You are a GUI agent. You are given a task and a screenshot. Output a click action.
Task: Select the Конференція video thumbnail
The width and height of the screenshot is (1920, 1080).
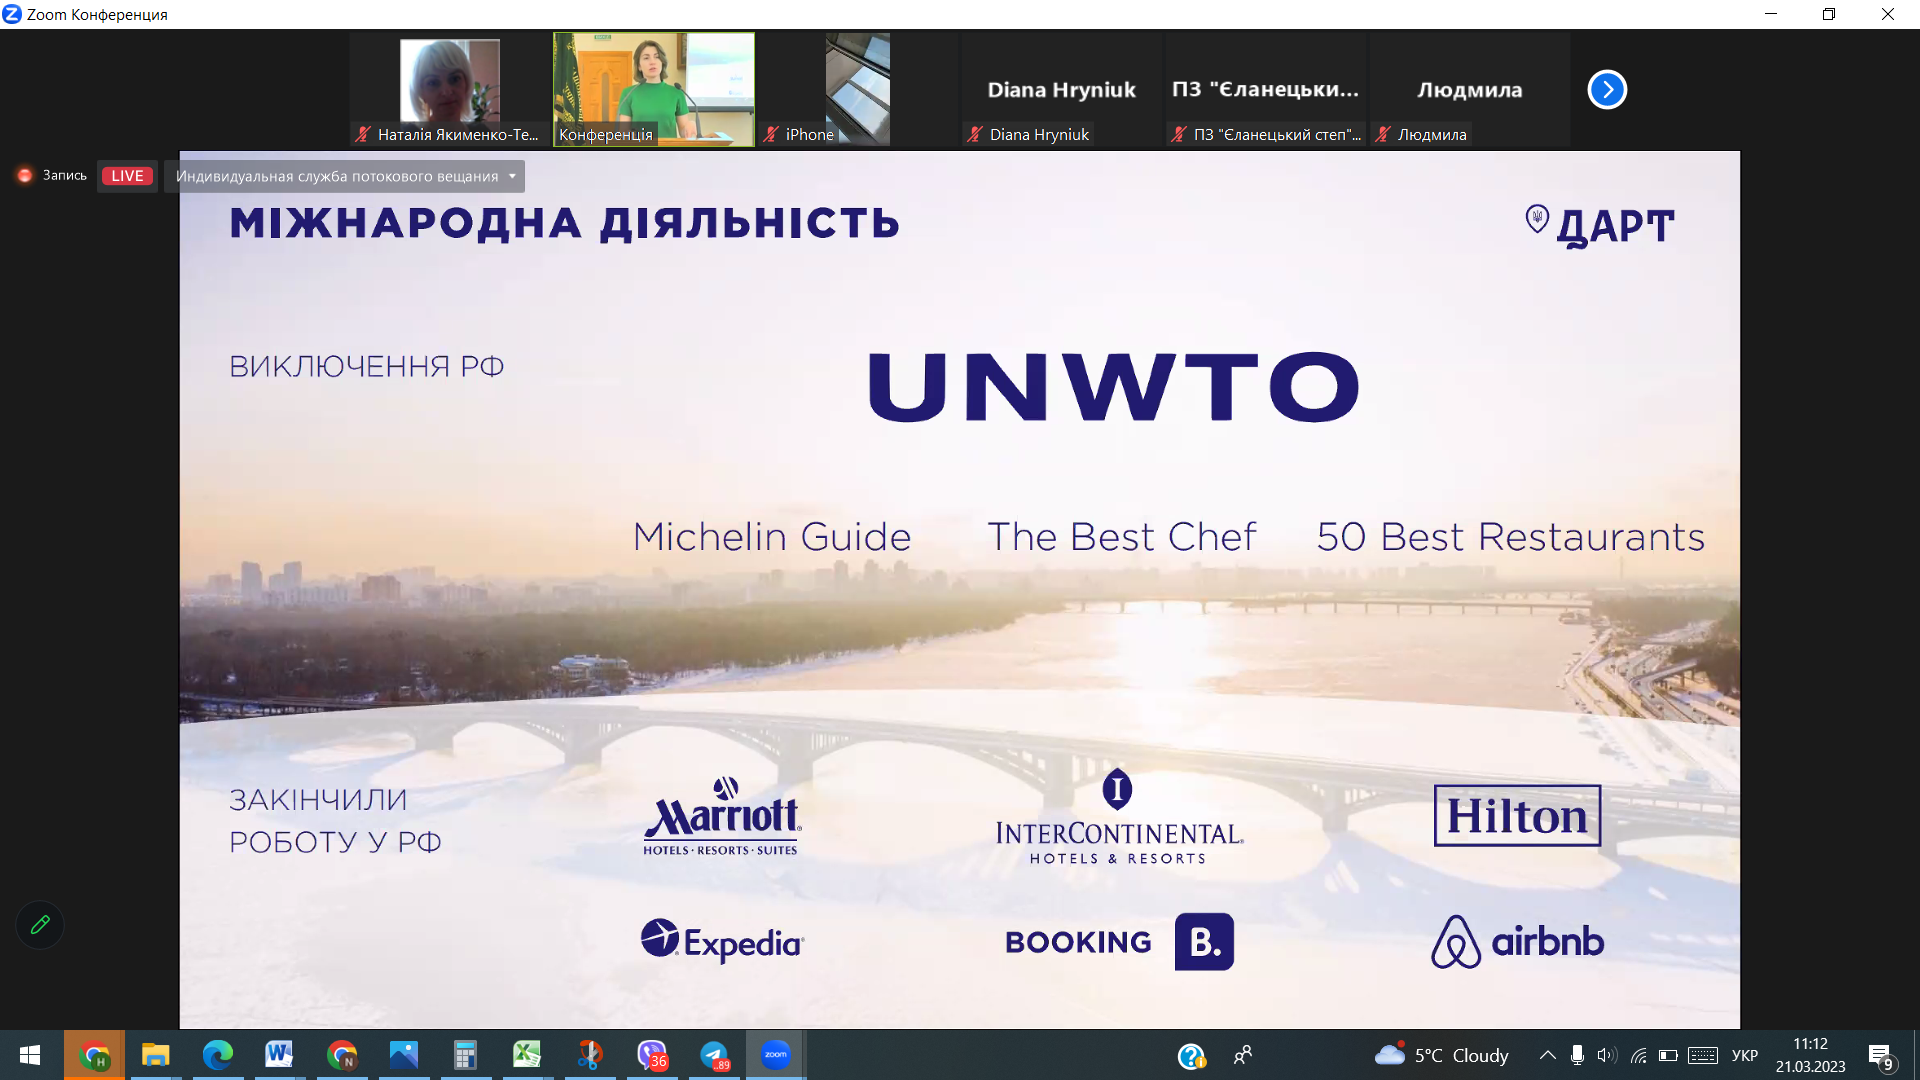click(x=654, y=90)
